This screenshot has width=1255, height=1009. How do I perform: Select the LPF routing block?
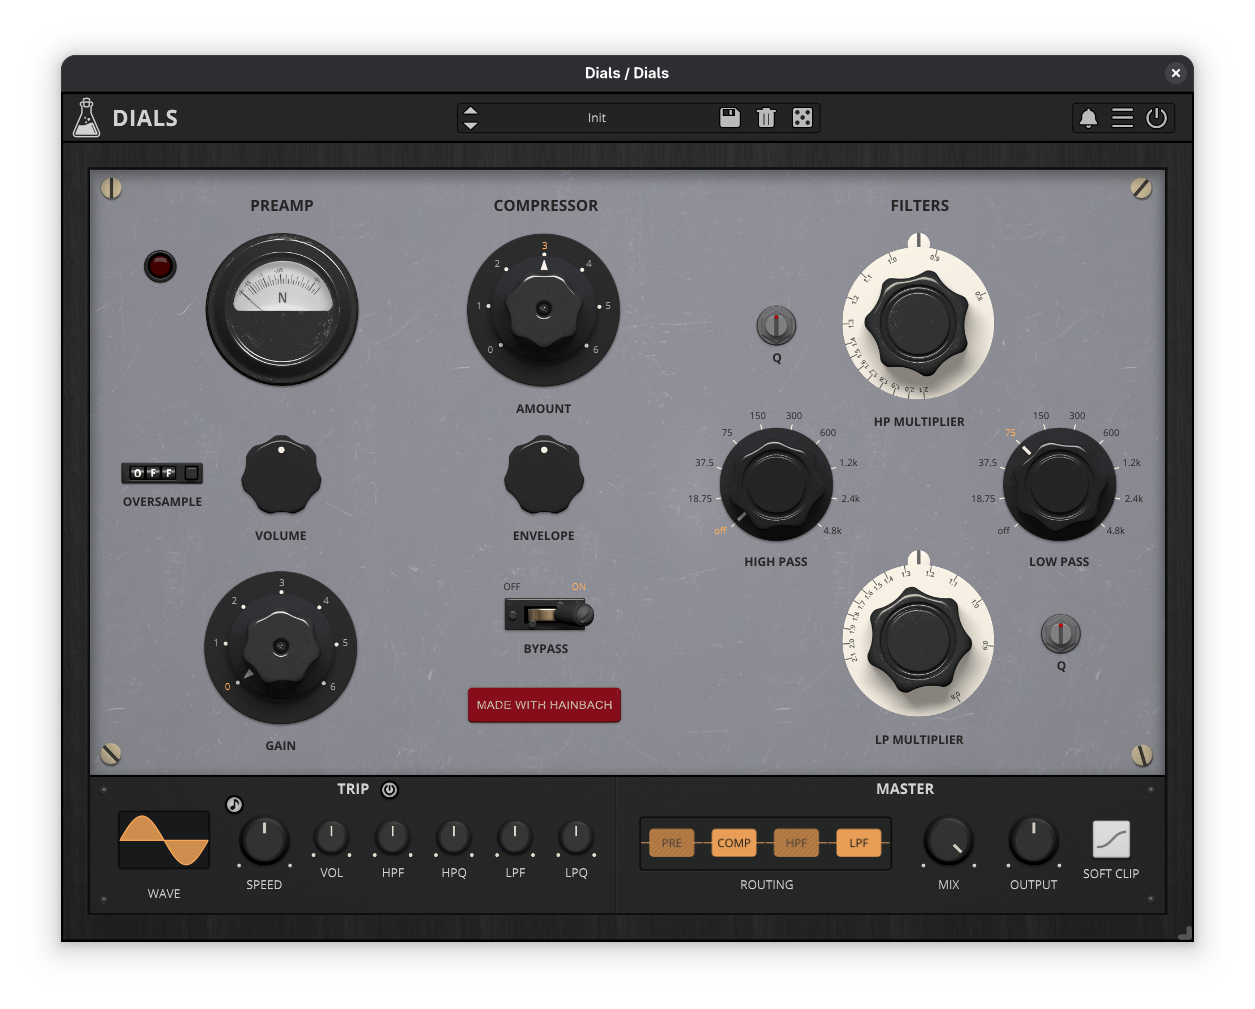point(858,843)
